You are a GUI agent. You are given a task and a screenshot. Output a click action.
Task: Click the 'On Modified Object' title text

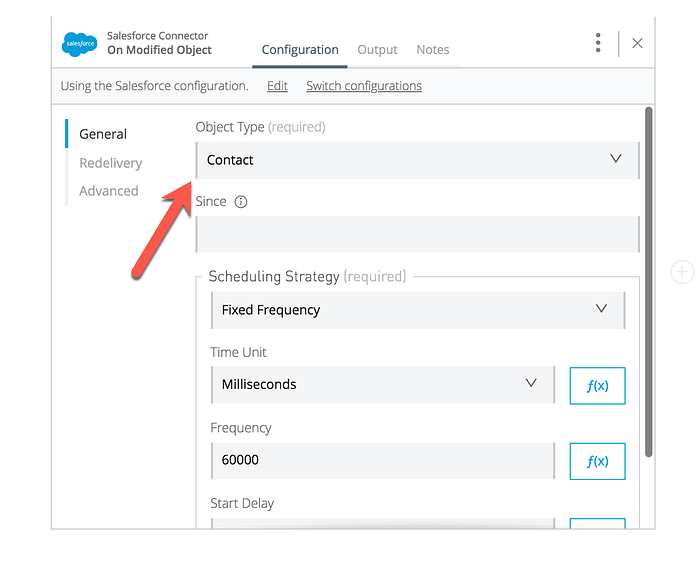click(x=159, y=50)
